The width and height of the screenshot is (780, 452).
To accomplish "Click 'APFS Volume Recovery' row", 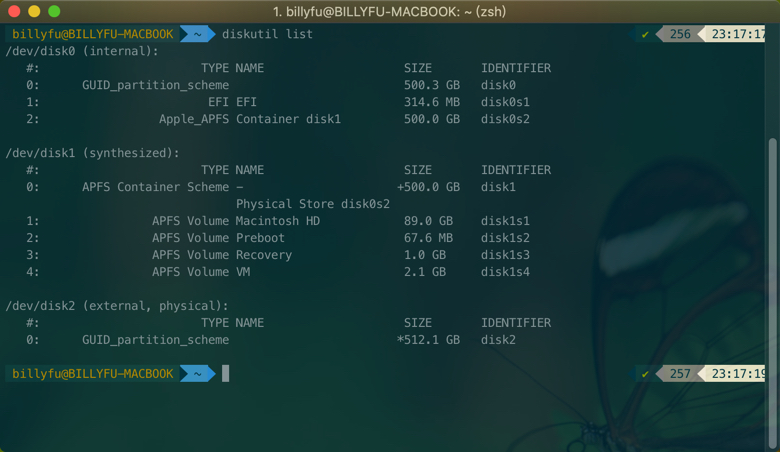I will click(222, 255).
